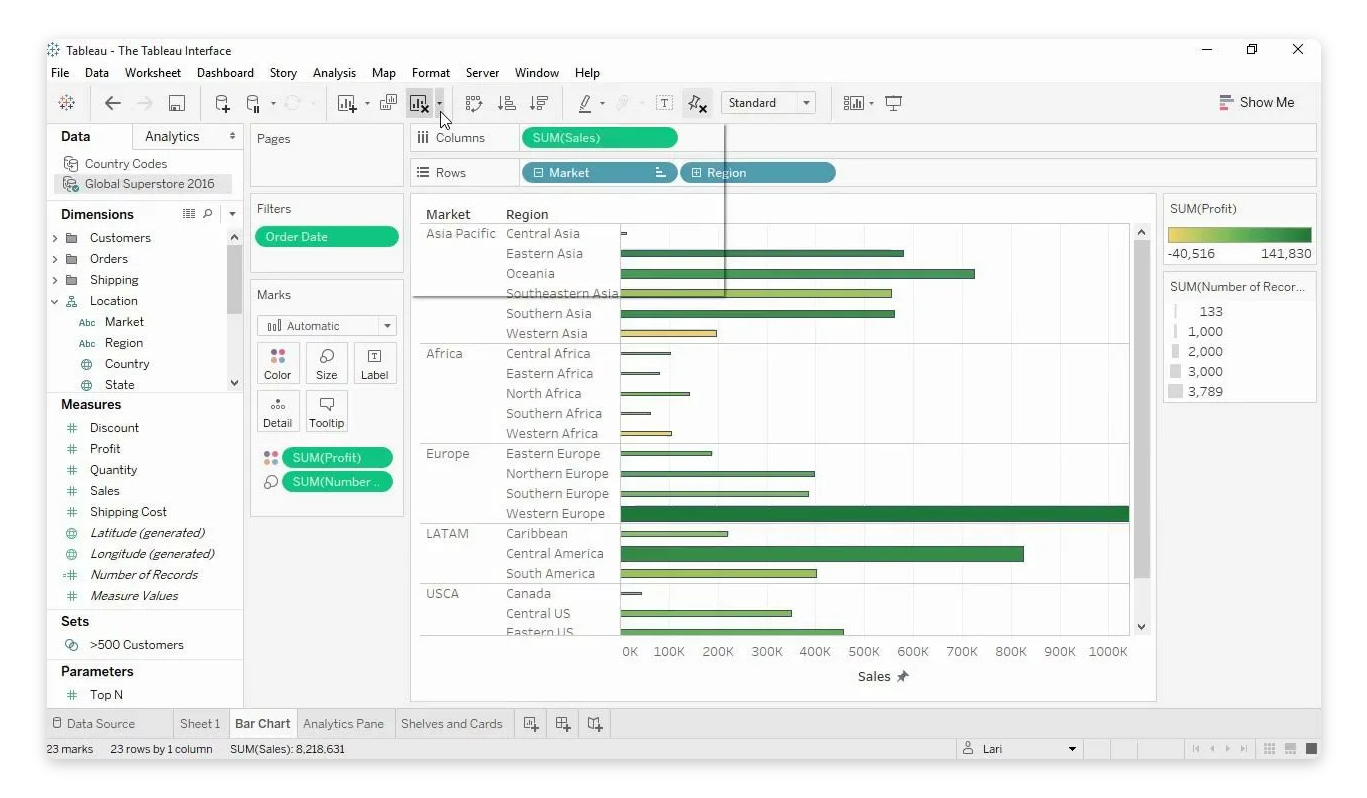Image resolution: width=1367 pixels, height=798 pixels.
Task: Switch to sheet sorter grid view
Action: click(1270, 749)
